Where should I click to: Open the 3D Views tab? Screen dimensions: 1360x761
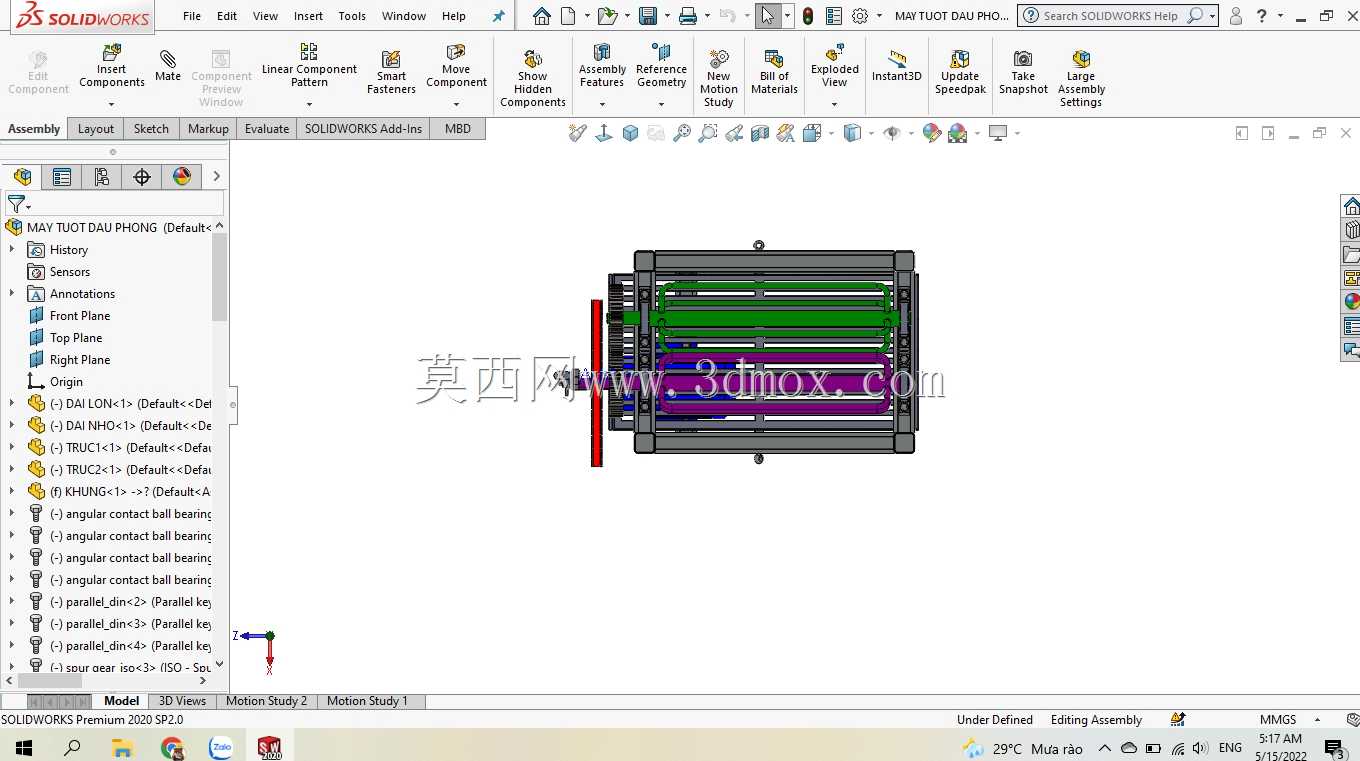(x=182, y=701)
